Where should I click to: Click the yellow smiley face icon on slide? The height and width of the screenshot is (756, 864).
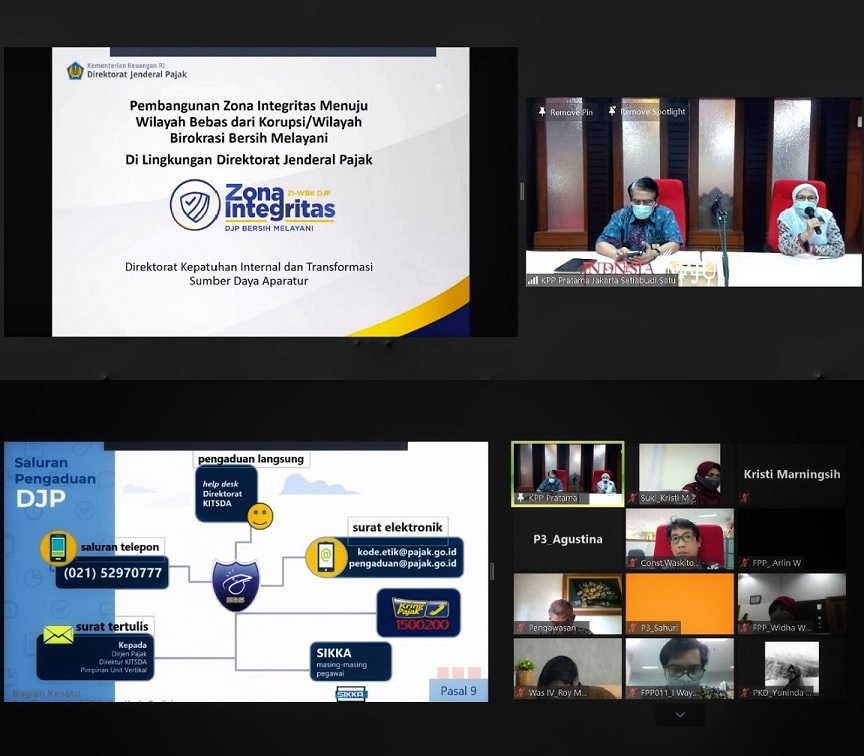point(260,516)
